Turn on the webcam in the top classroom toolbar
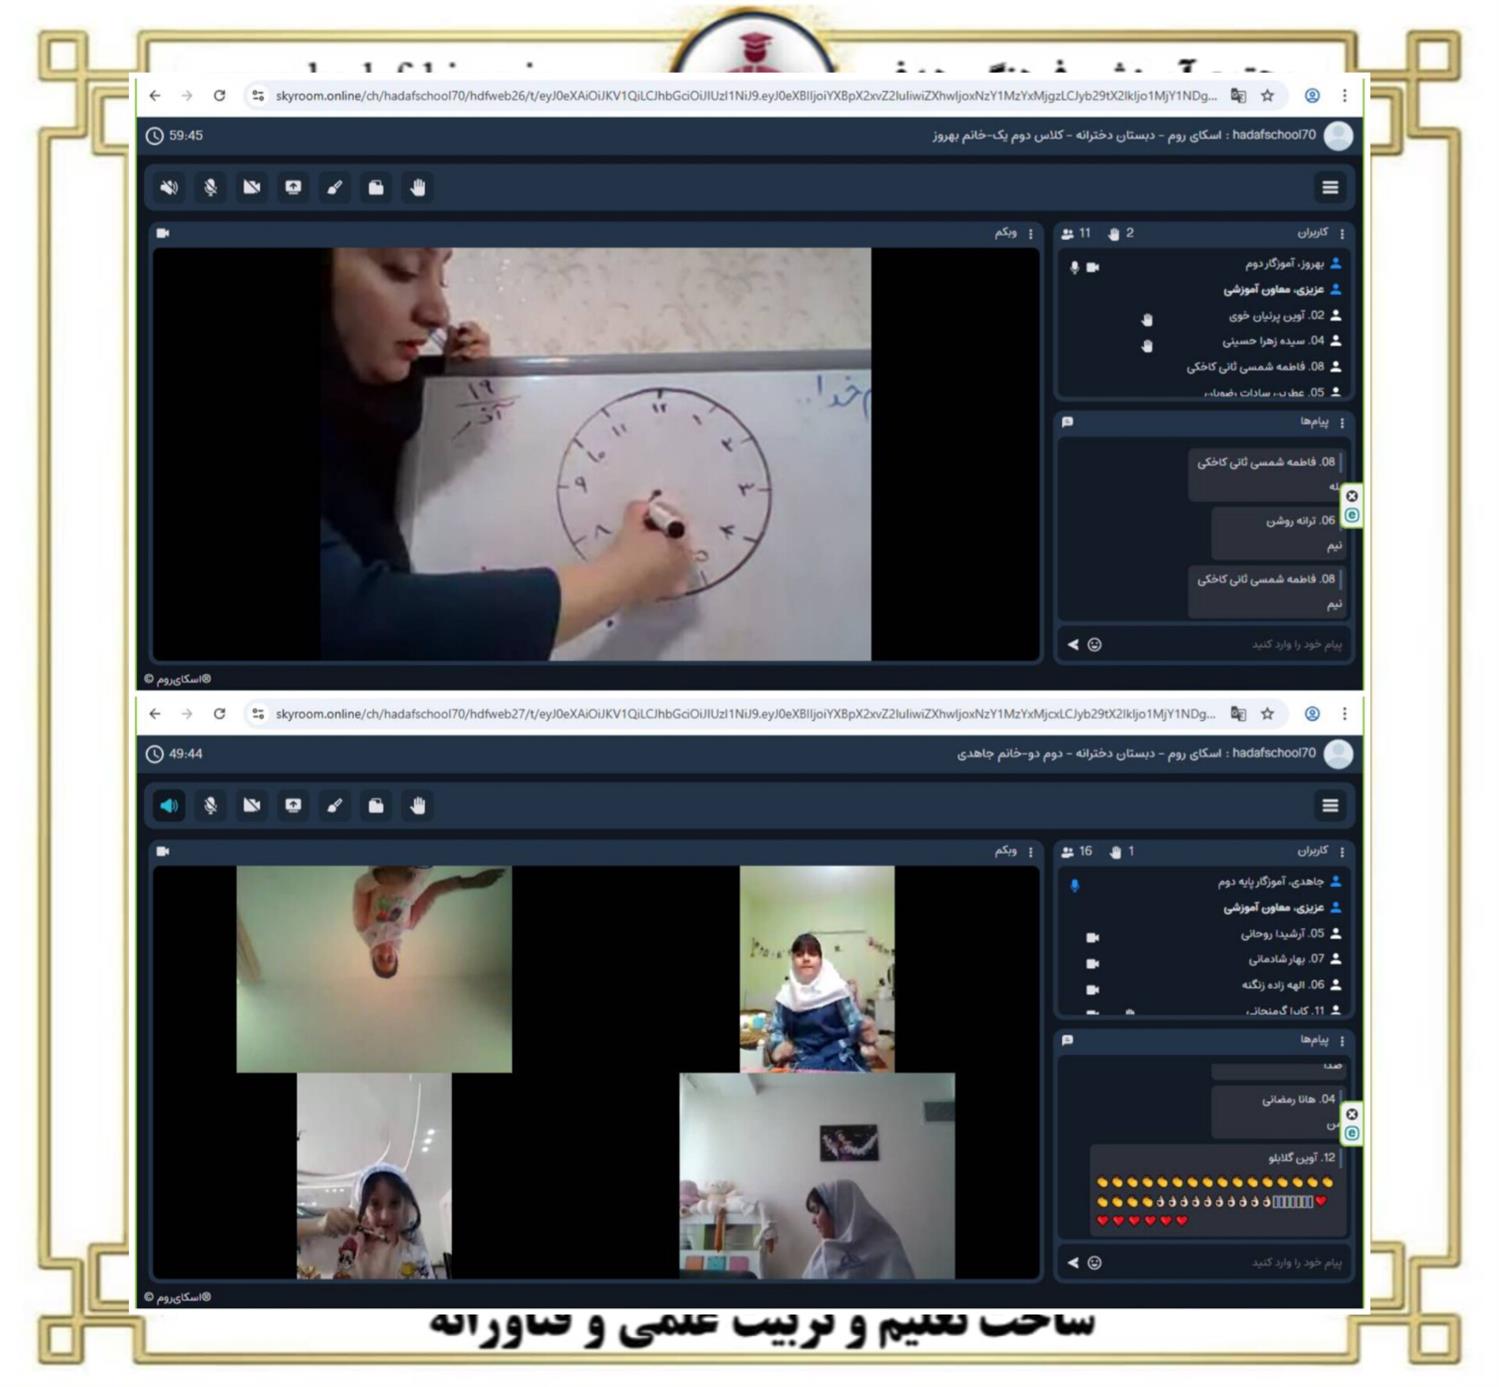This screenshot has height=1387, width=1499. click(x=252, y=188)
